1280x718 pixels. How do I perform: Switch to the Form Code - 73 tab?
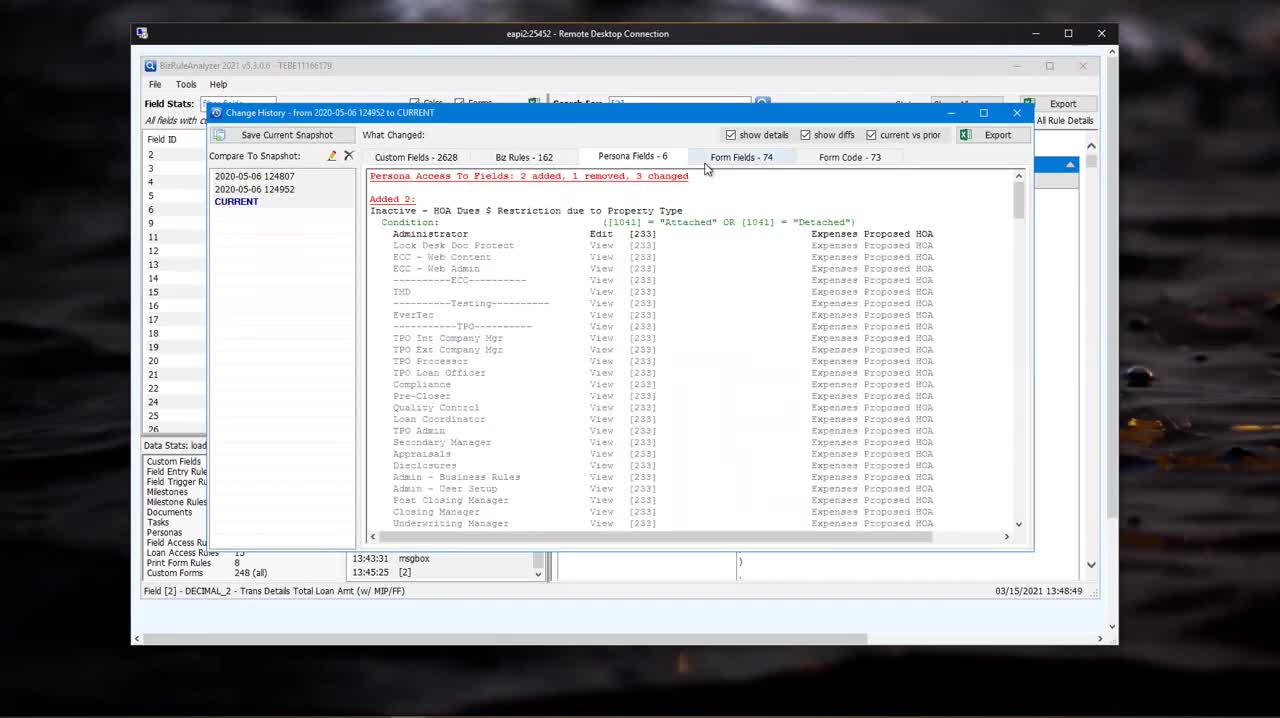pos(850,157)
